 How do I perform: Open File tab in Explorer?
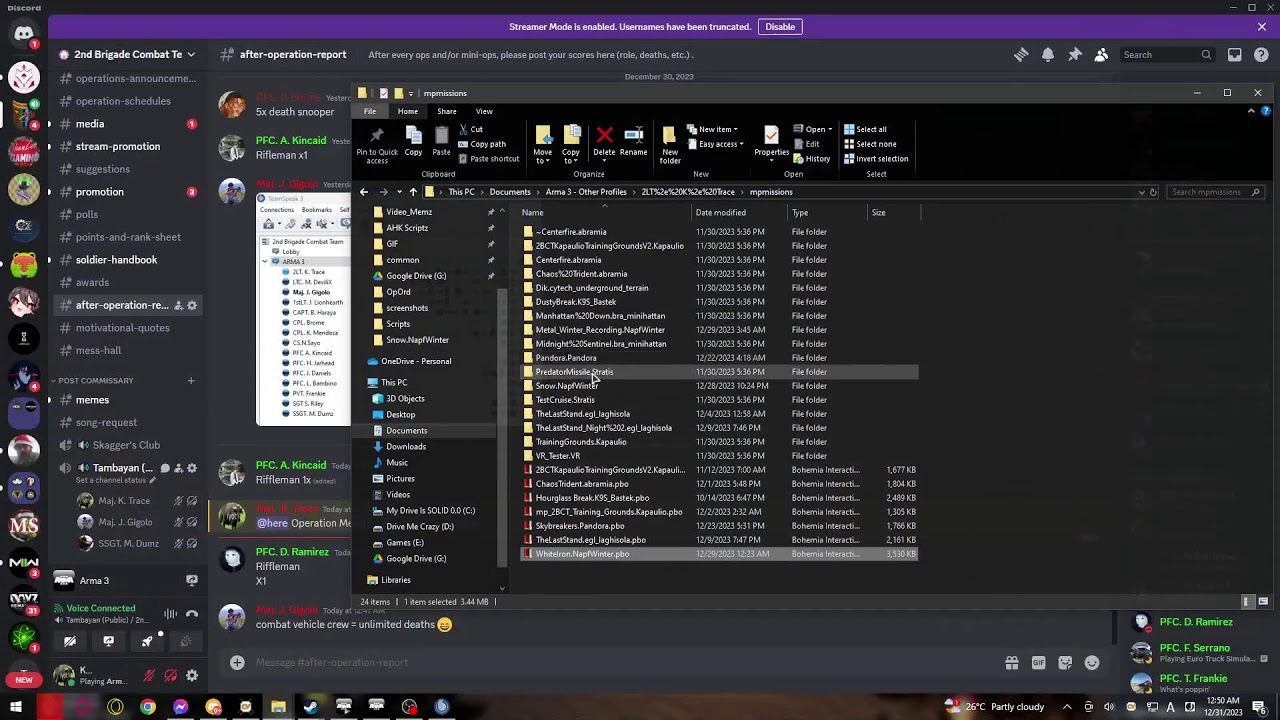click(370, 111)
